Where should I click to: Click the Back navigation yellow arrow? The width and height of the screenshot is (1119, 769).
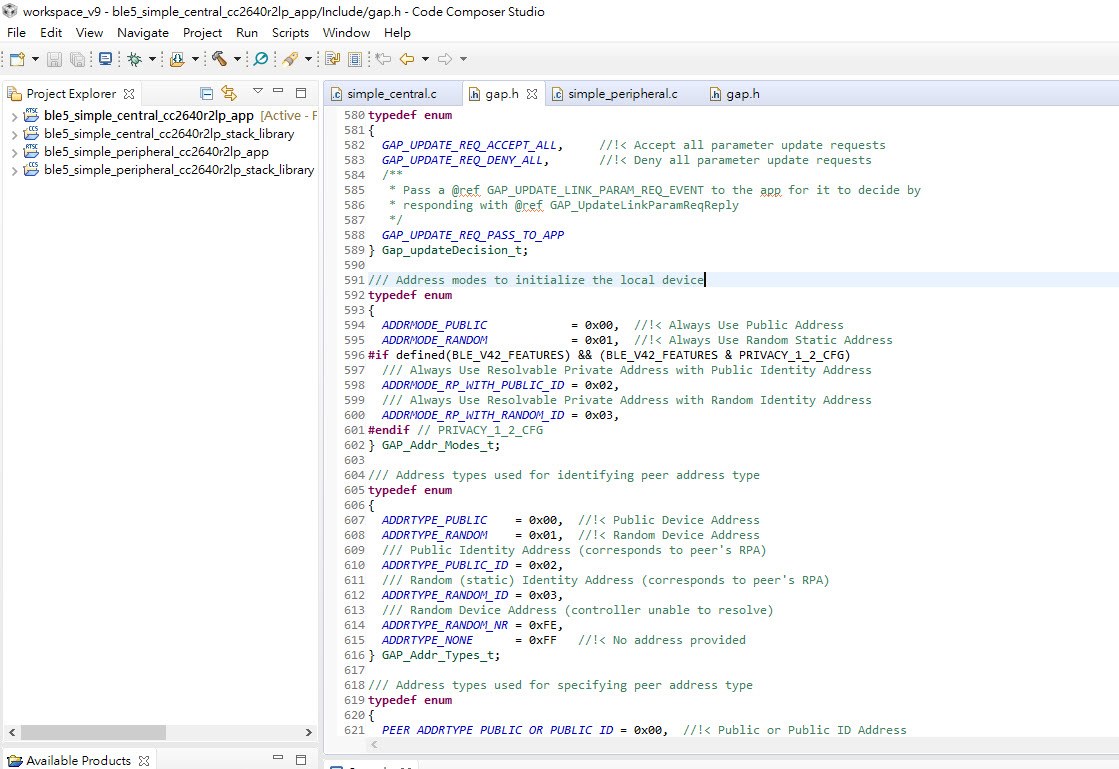point(406,59)
